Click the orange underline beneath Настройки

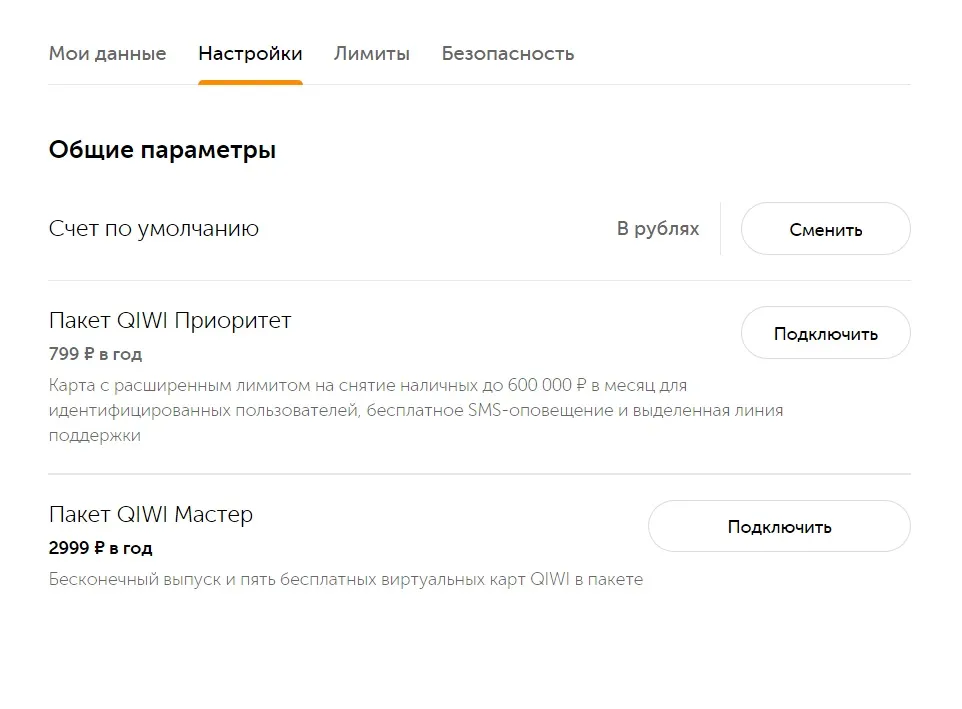[x=250, y=83]
